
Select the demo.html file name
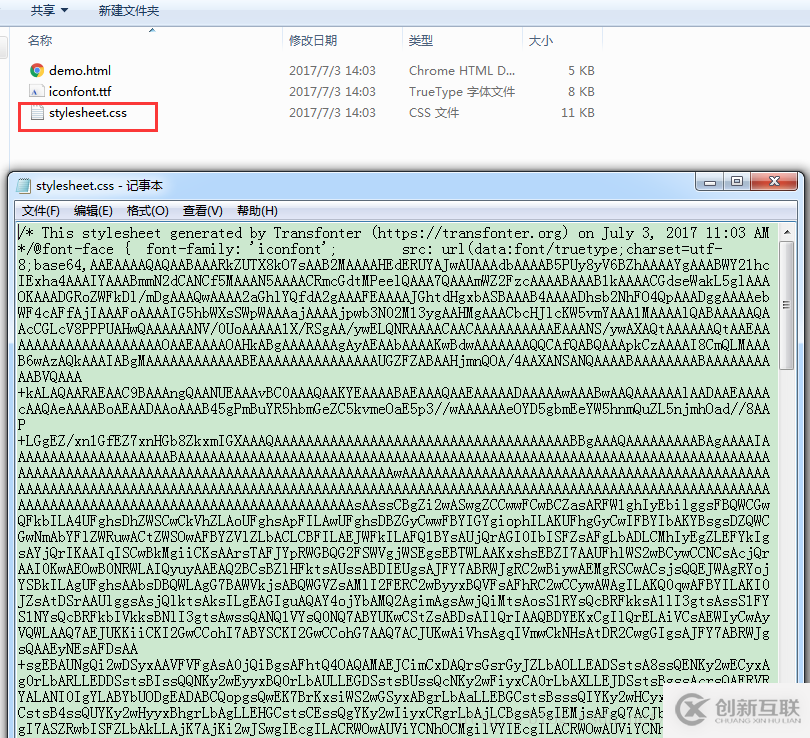click(x=80, y=70)
